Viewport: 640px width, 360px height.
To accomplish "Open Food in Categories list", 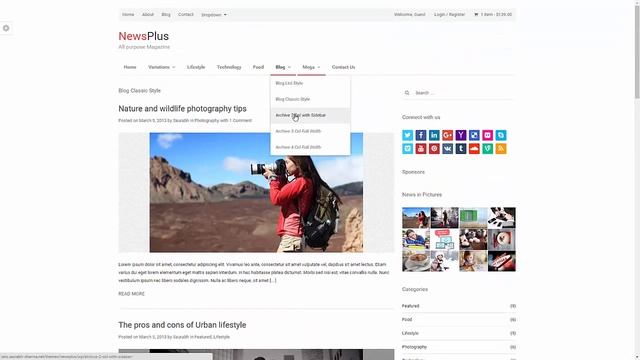I will 407,320.
